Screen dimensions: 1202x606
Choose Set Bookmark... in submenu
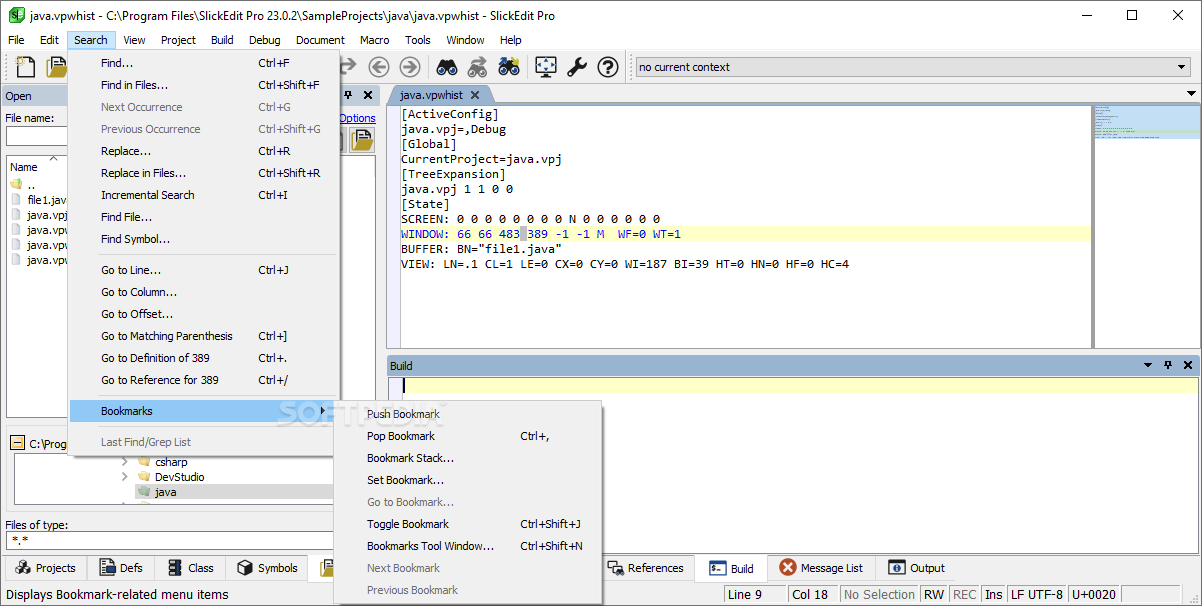coord(468,480)
